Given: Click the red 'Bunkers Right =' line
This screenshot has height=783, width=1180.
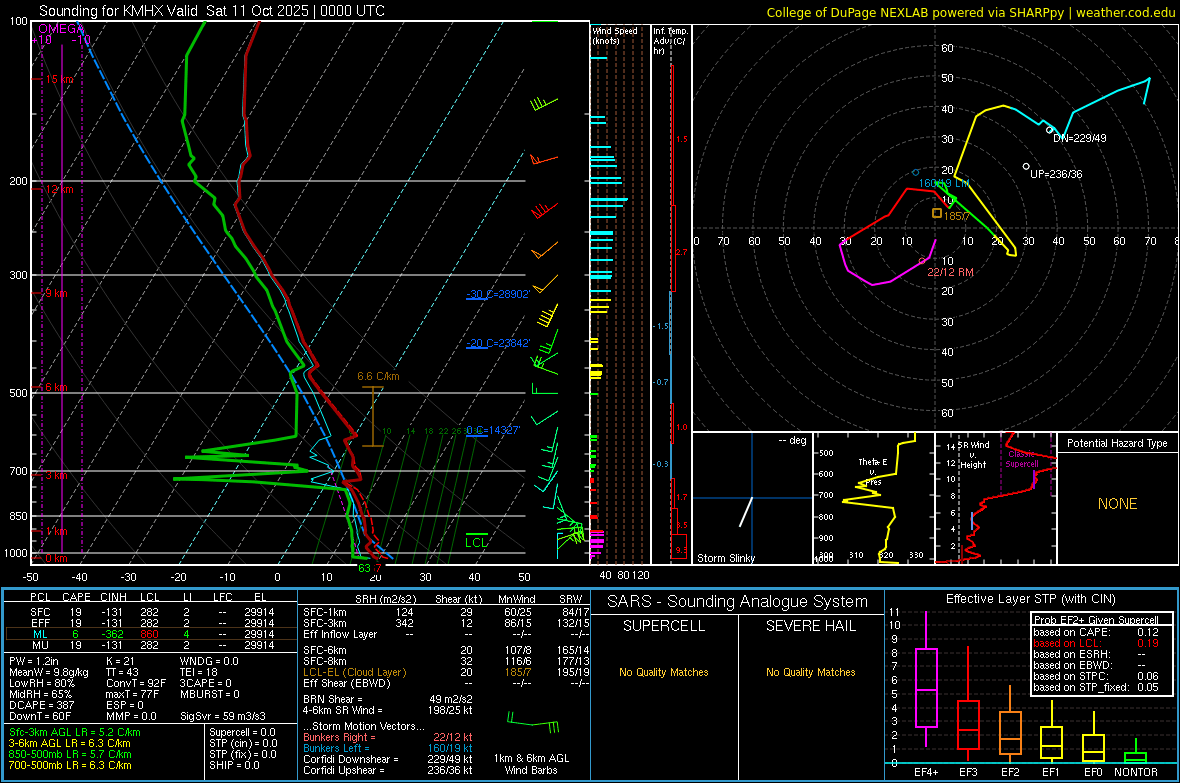Looking at the screenshot, I should click(388, 737).
